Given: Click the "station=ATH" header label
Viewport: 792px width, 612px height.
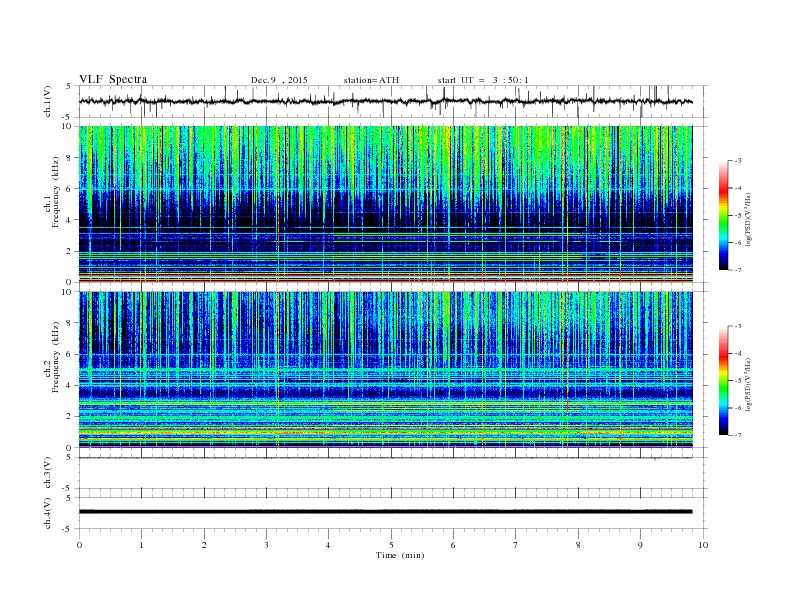Looking at the screenshot, I should [371, 80].
